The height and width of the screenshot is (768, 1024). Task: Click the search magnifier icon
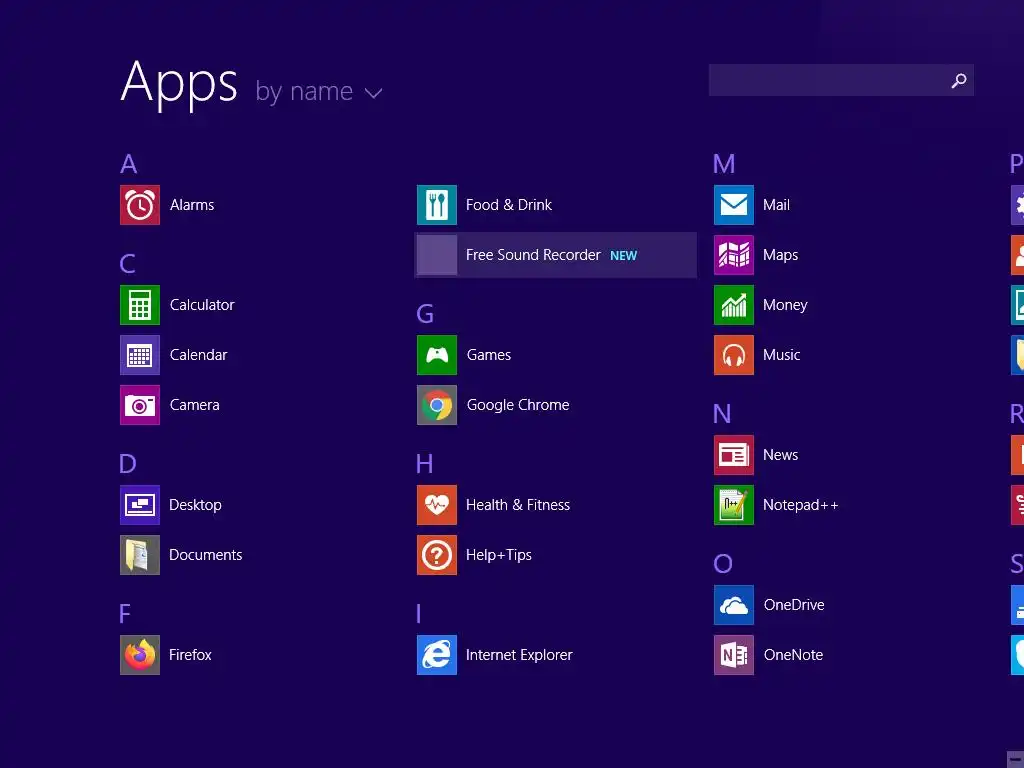point(959,80)
